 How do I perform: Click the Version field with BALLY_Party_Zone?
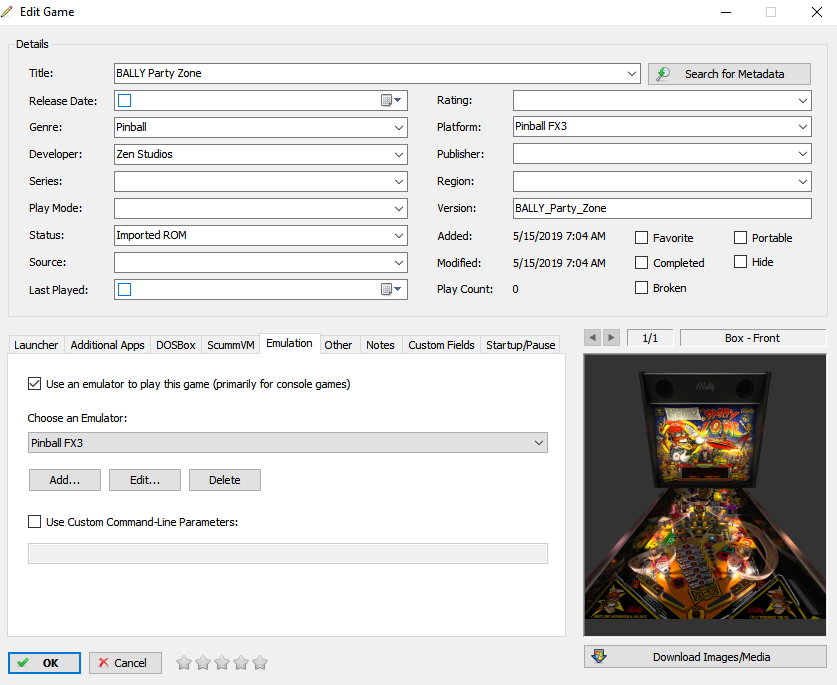[x=662, y=208]
